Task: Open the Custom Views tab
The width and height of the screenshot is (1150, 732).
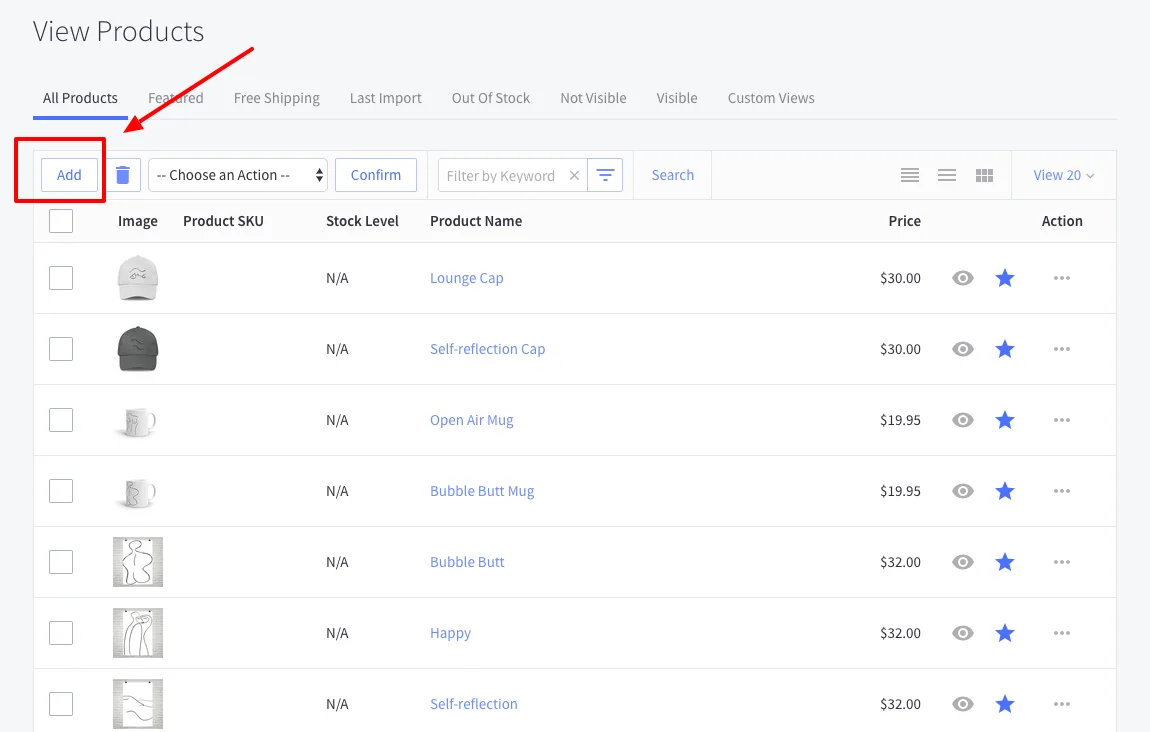Action: coord(771,98)
